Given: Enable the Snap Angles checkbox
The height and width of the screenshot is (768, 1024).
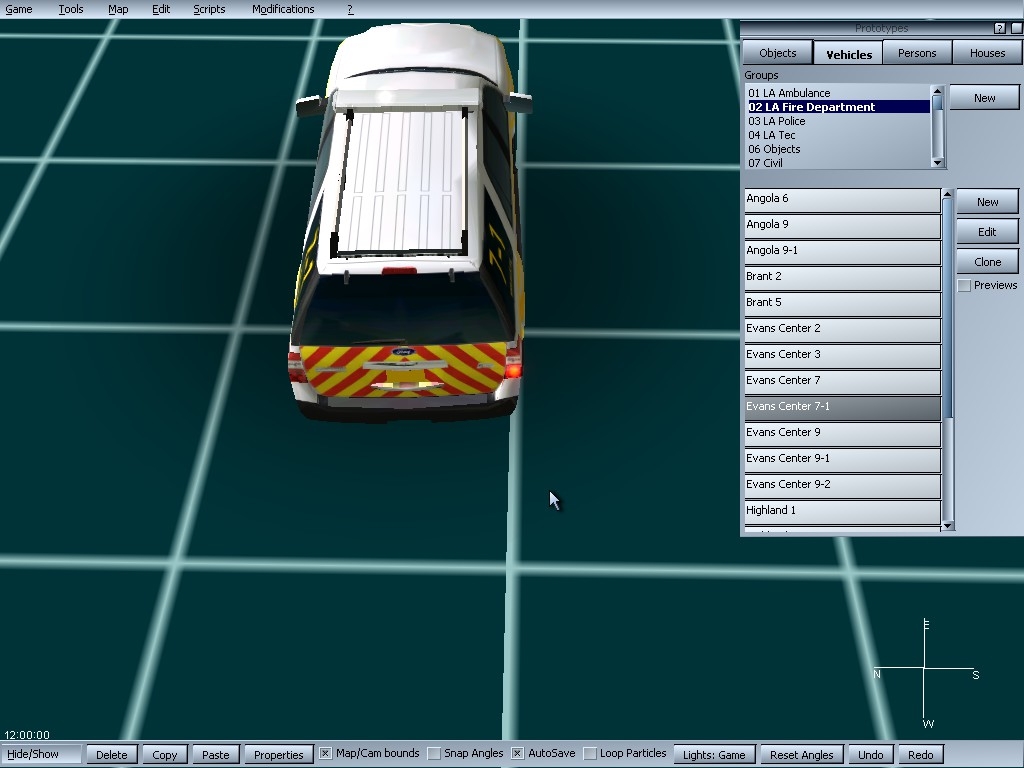Looking at the screenshot, I should tap(434, 754).
